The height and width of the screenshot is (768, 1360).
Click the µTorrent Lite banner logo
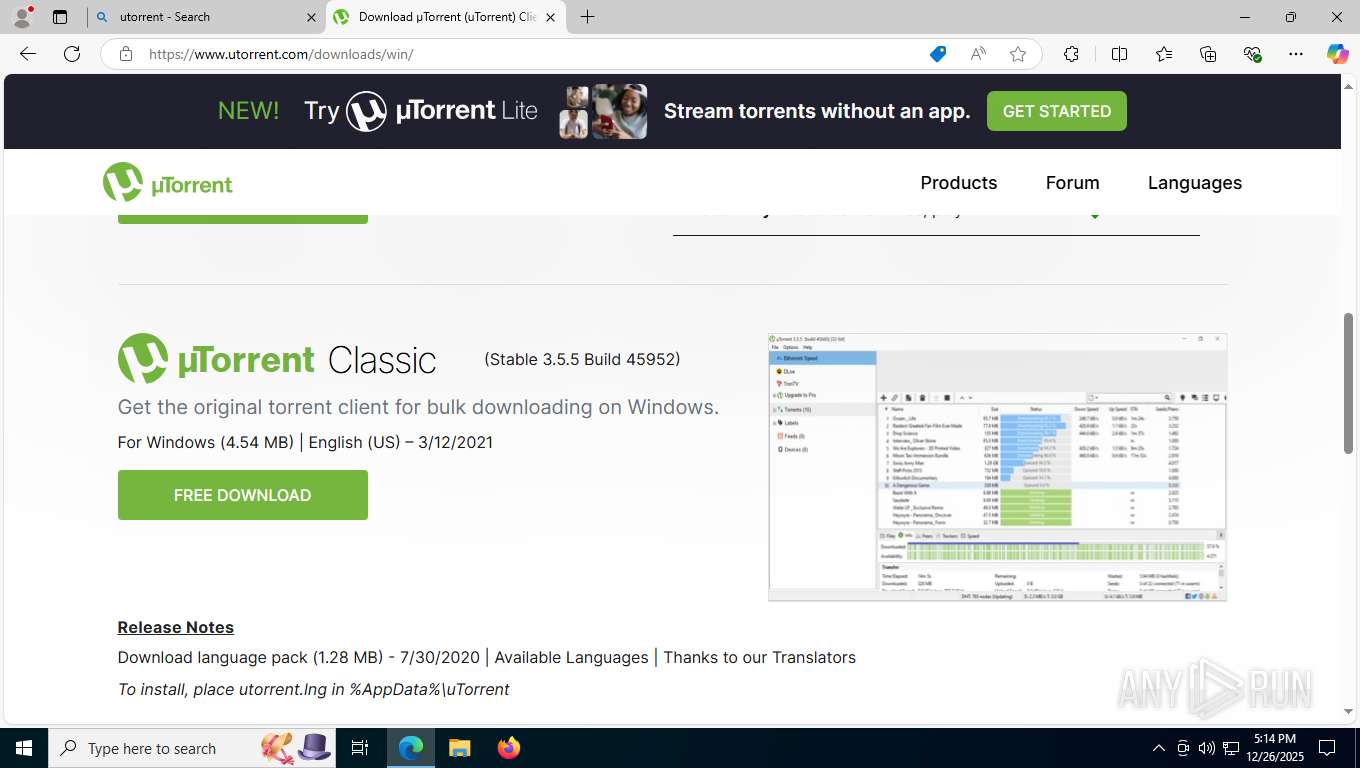tap(441, 111)
